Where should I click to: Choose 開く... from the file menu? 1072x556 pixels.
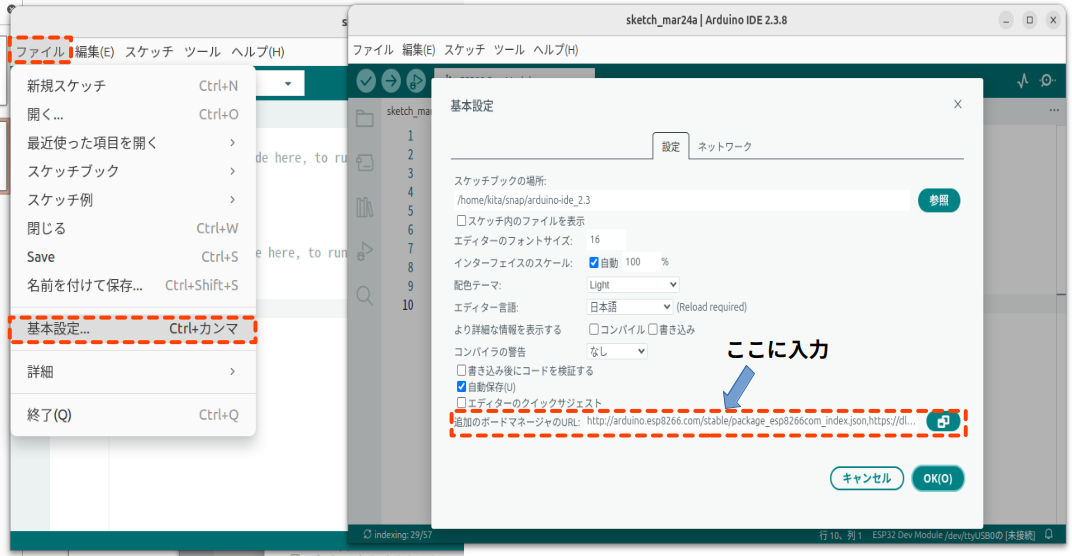click(x=133, y=114)
